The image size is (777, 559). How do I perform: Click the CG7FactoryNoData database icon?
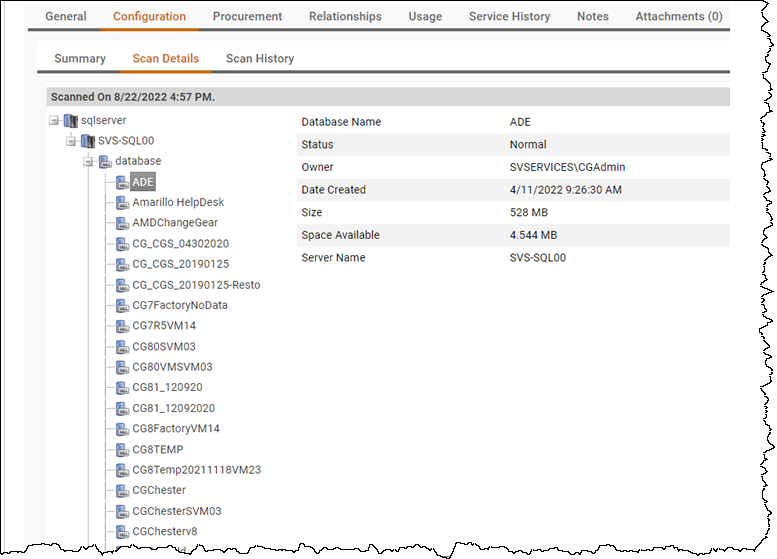(121, 305)
